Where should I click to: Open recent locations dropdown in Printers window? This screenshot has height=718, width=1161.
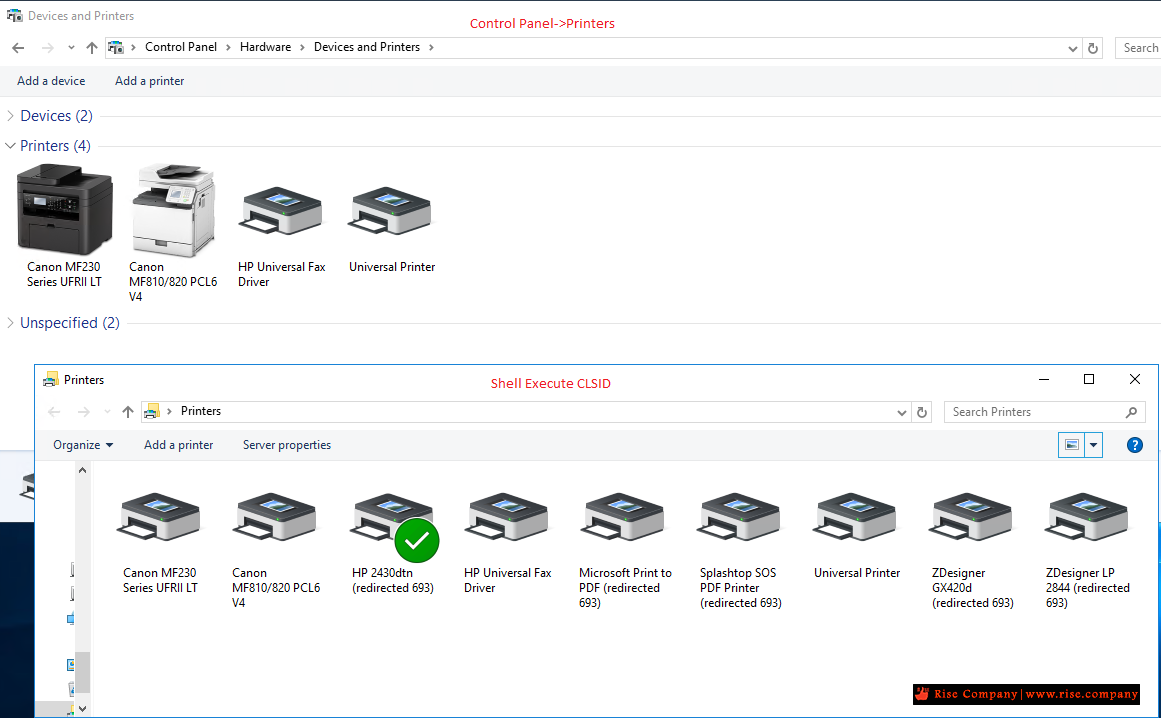[107, 412]
